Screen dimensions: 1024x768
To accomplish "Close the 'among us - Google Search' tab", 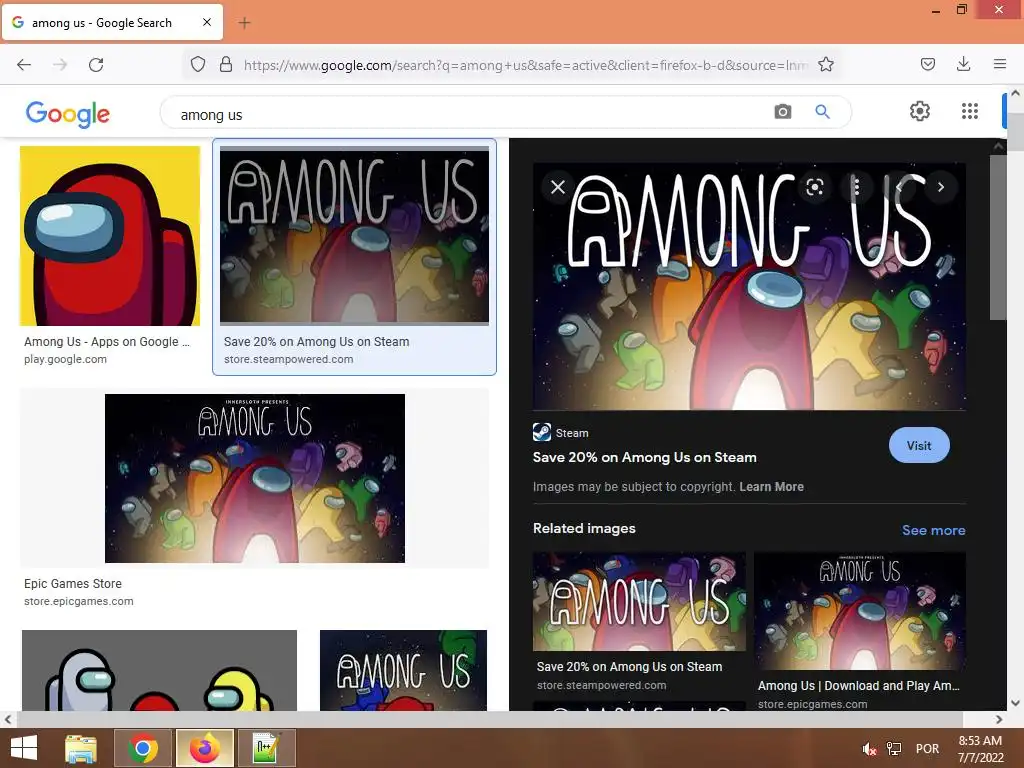I will pyautogui.click(x=207, y=22).
